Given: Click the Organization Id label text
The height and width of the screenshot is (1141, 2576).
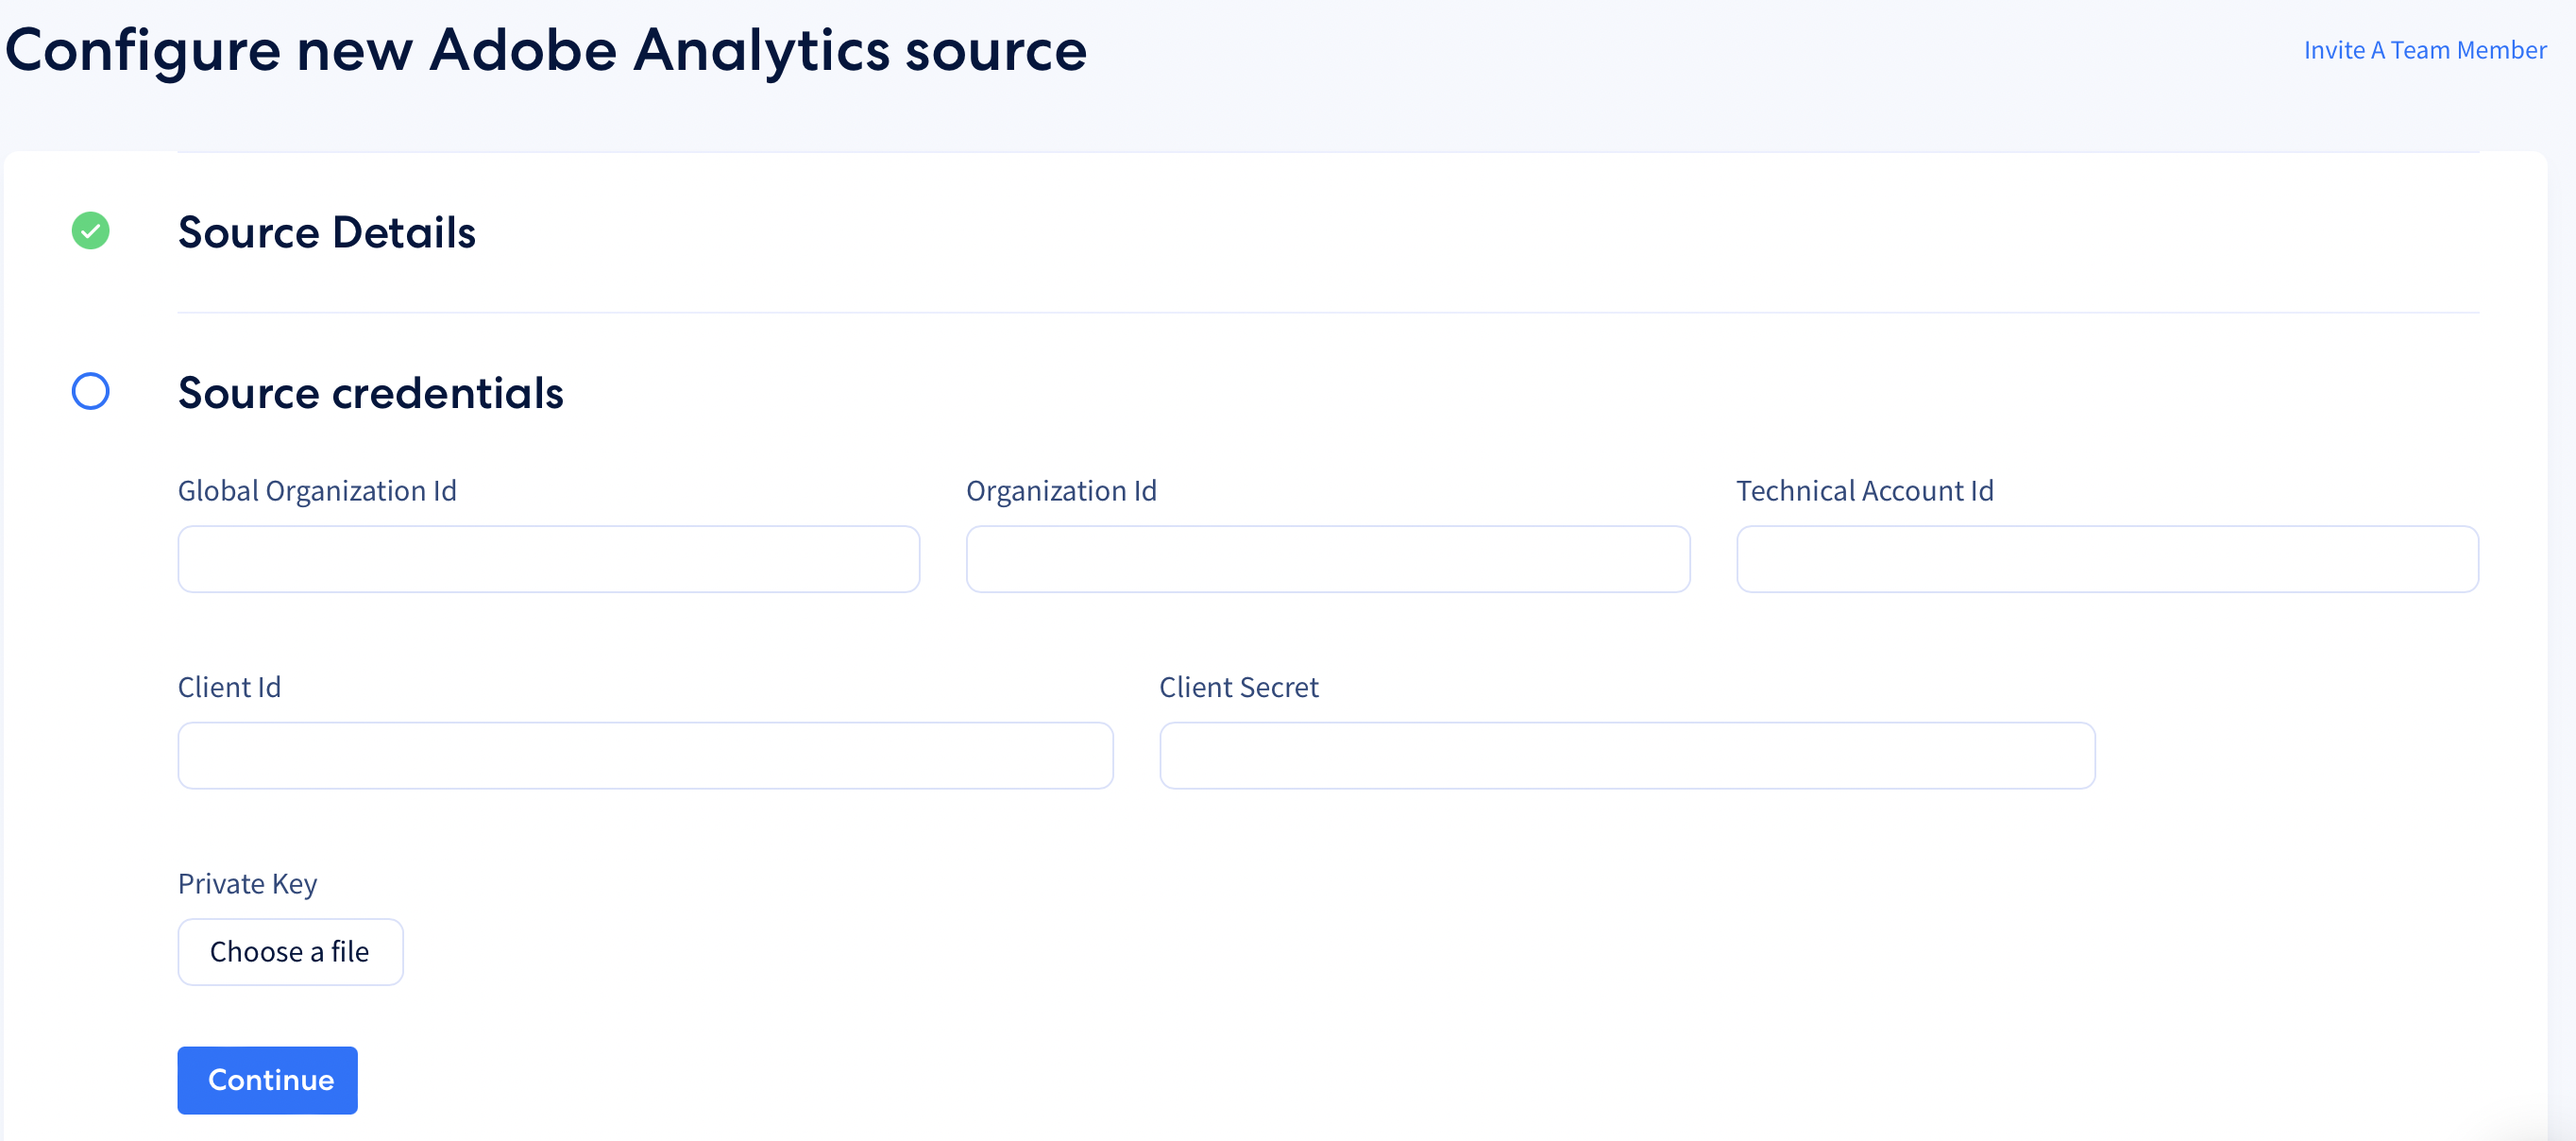Looking at the screenshot, I should (x=1061, y=491).
